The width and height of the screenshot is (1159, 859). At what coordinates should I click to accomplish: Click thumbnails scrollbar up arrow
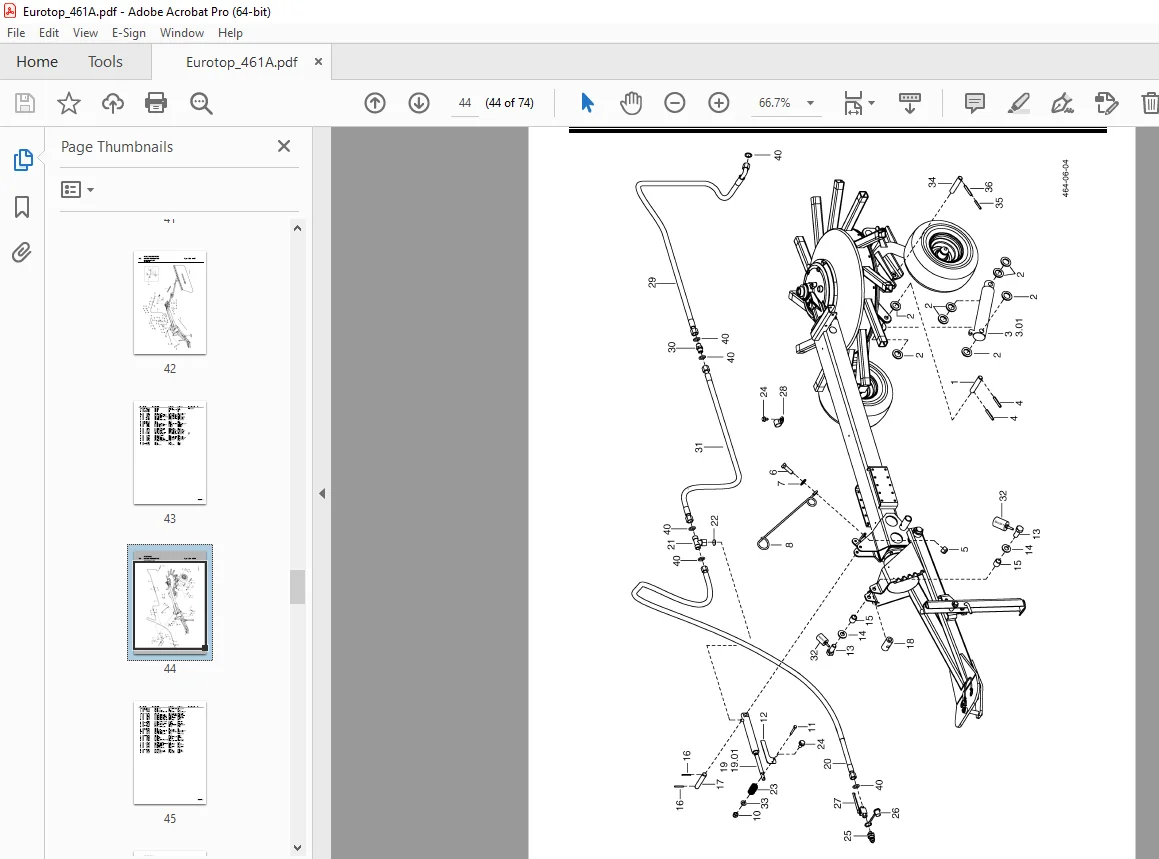pos(297,228)
